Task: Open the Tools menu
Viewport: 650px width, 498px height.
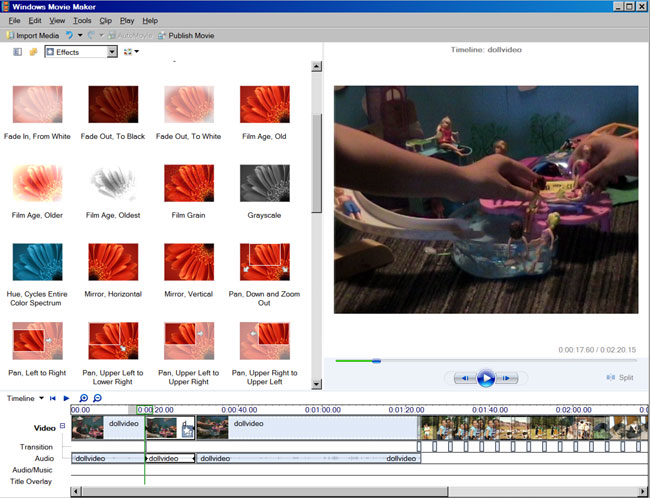Action: tap(82, 20)
